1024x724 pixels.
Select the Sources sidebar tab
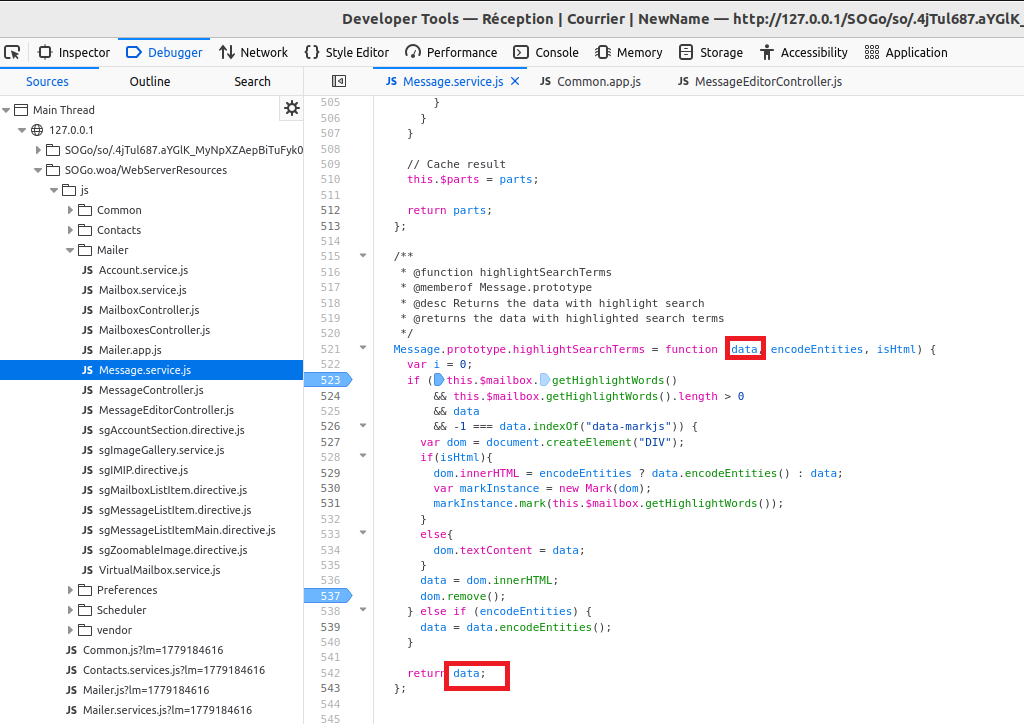pos(47,82)
